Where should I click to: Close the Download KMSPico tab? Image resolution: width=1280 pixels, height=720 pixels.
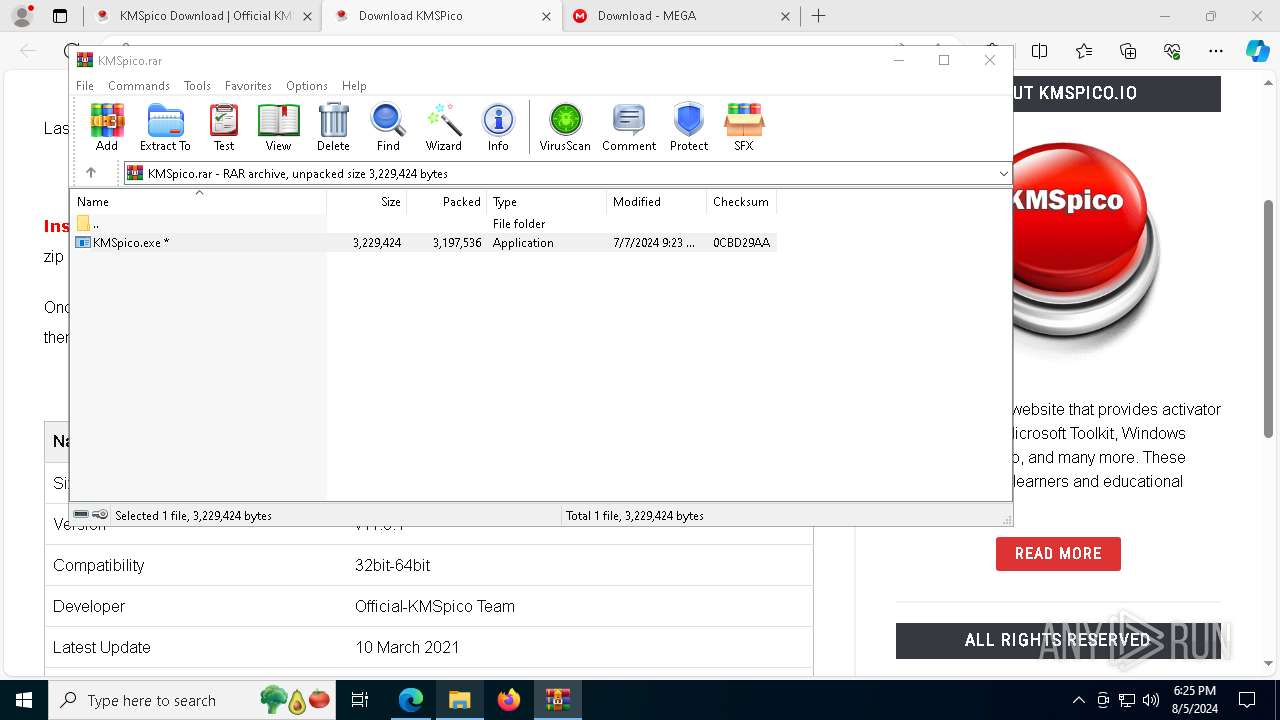[x=546, y=16]
